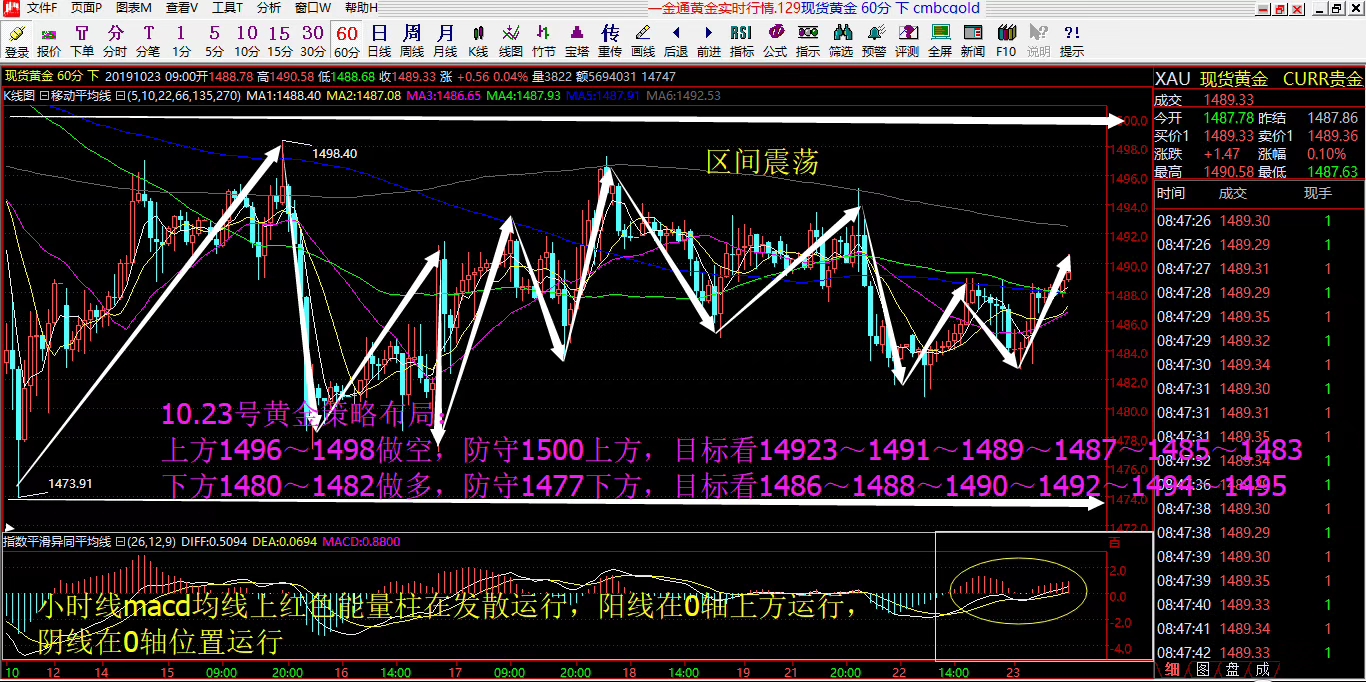Open the 报价 quotes toolbar icon
Screen dimensions: 1366x682
point(49,41)
